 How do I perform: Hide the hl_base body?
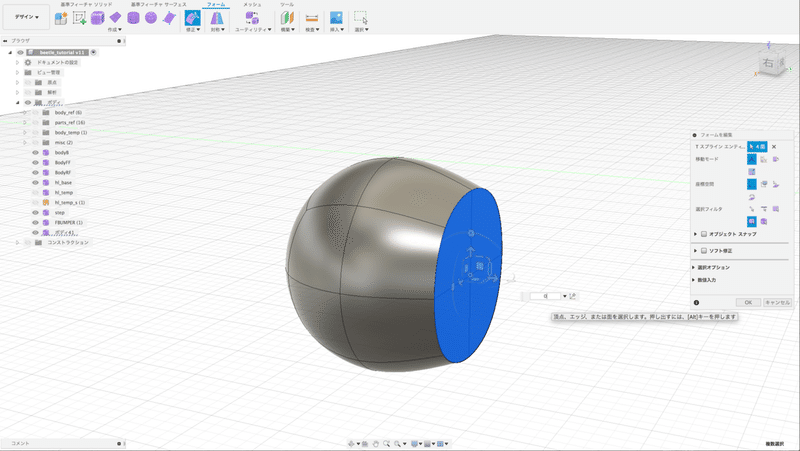click(x=35, y=182)
